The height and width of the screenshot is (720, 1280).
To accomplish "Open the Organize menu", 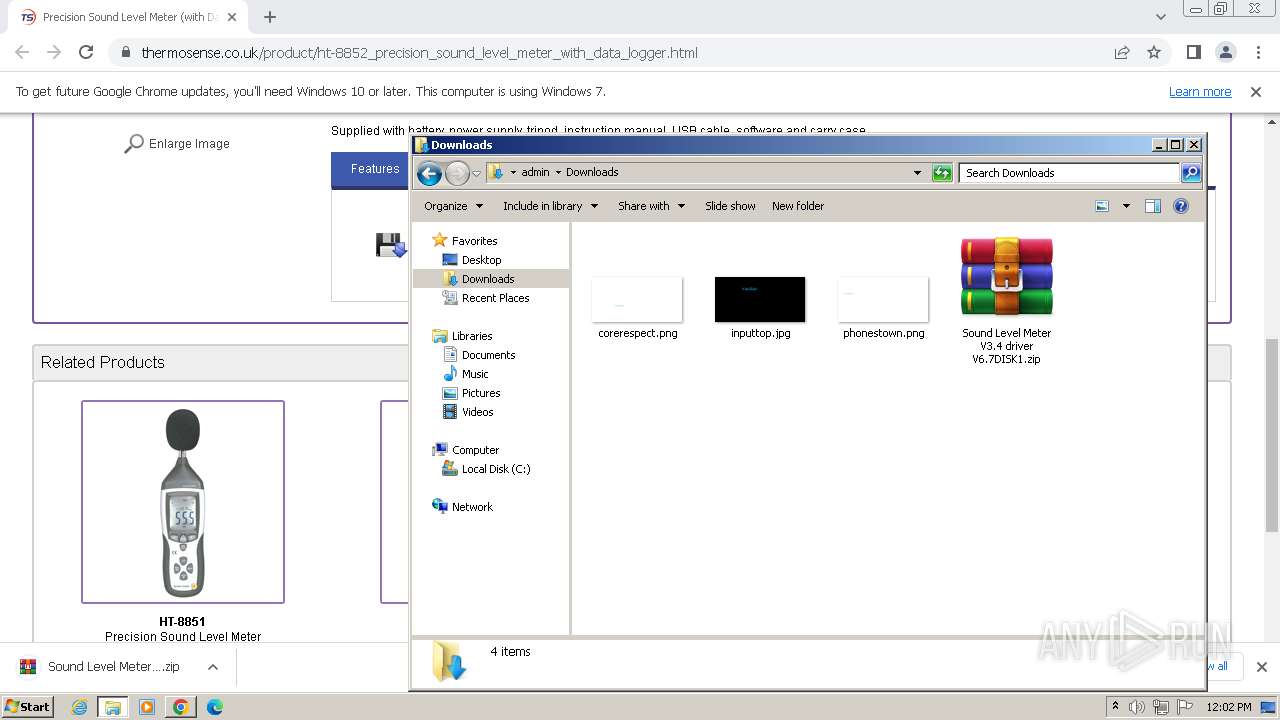I will click(x=453, y=206).
